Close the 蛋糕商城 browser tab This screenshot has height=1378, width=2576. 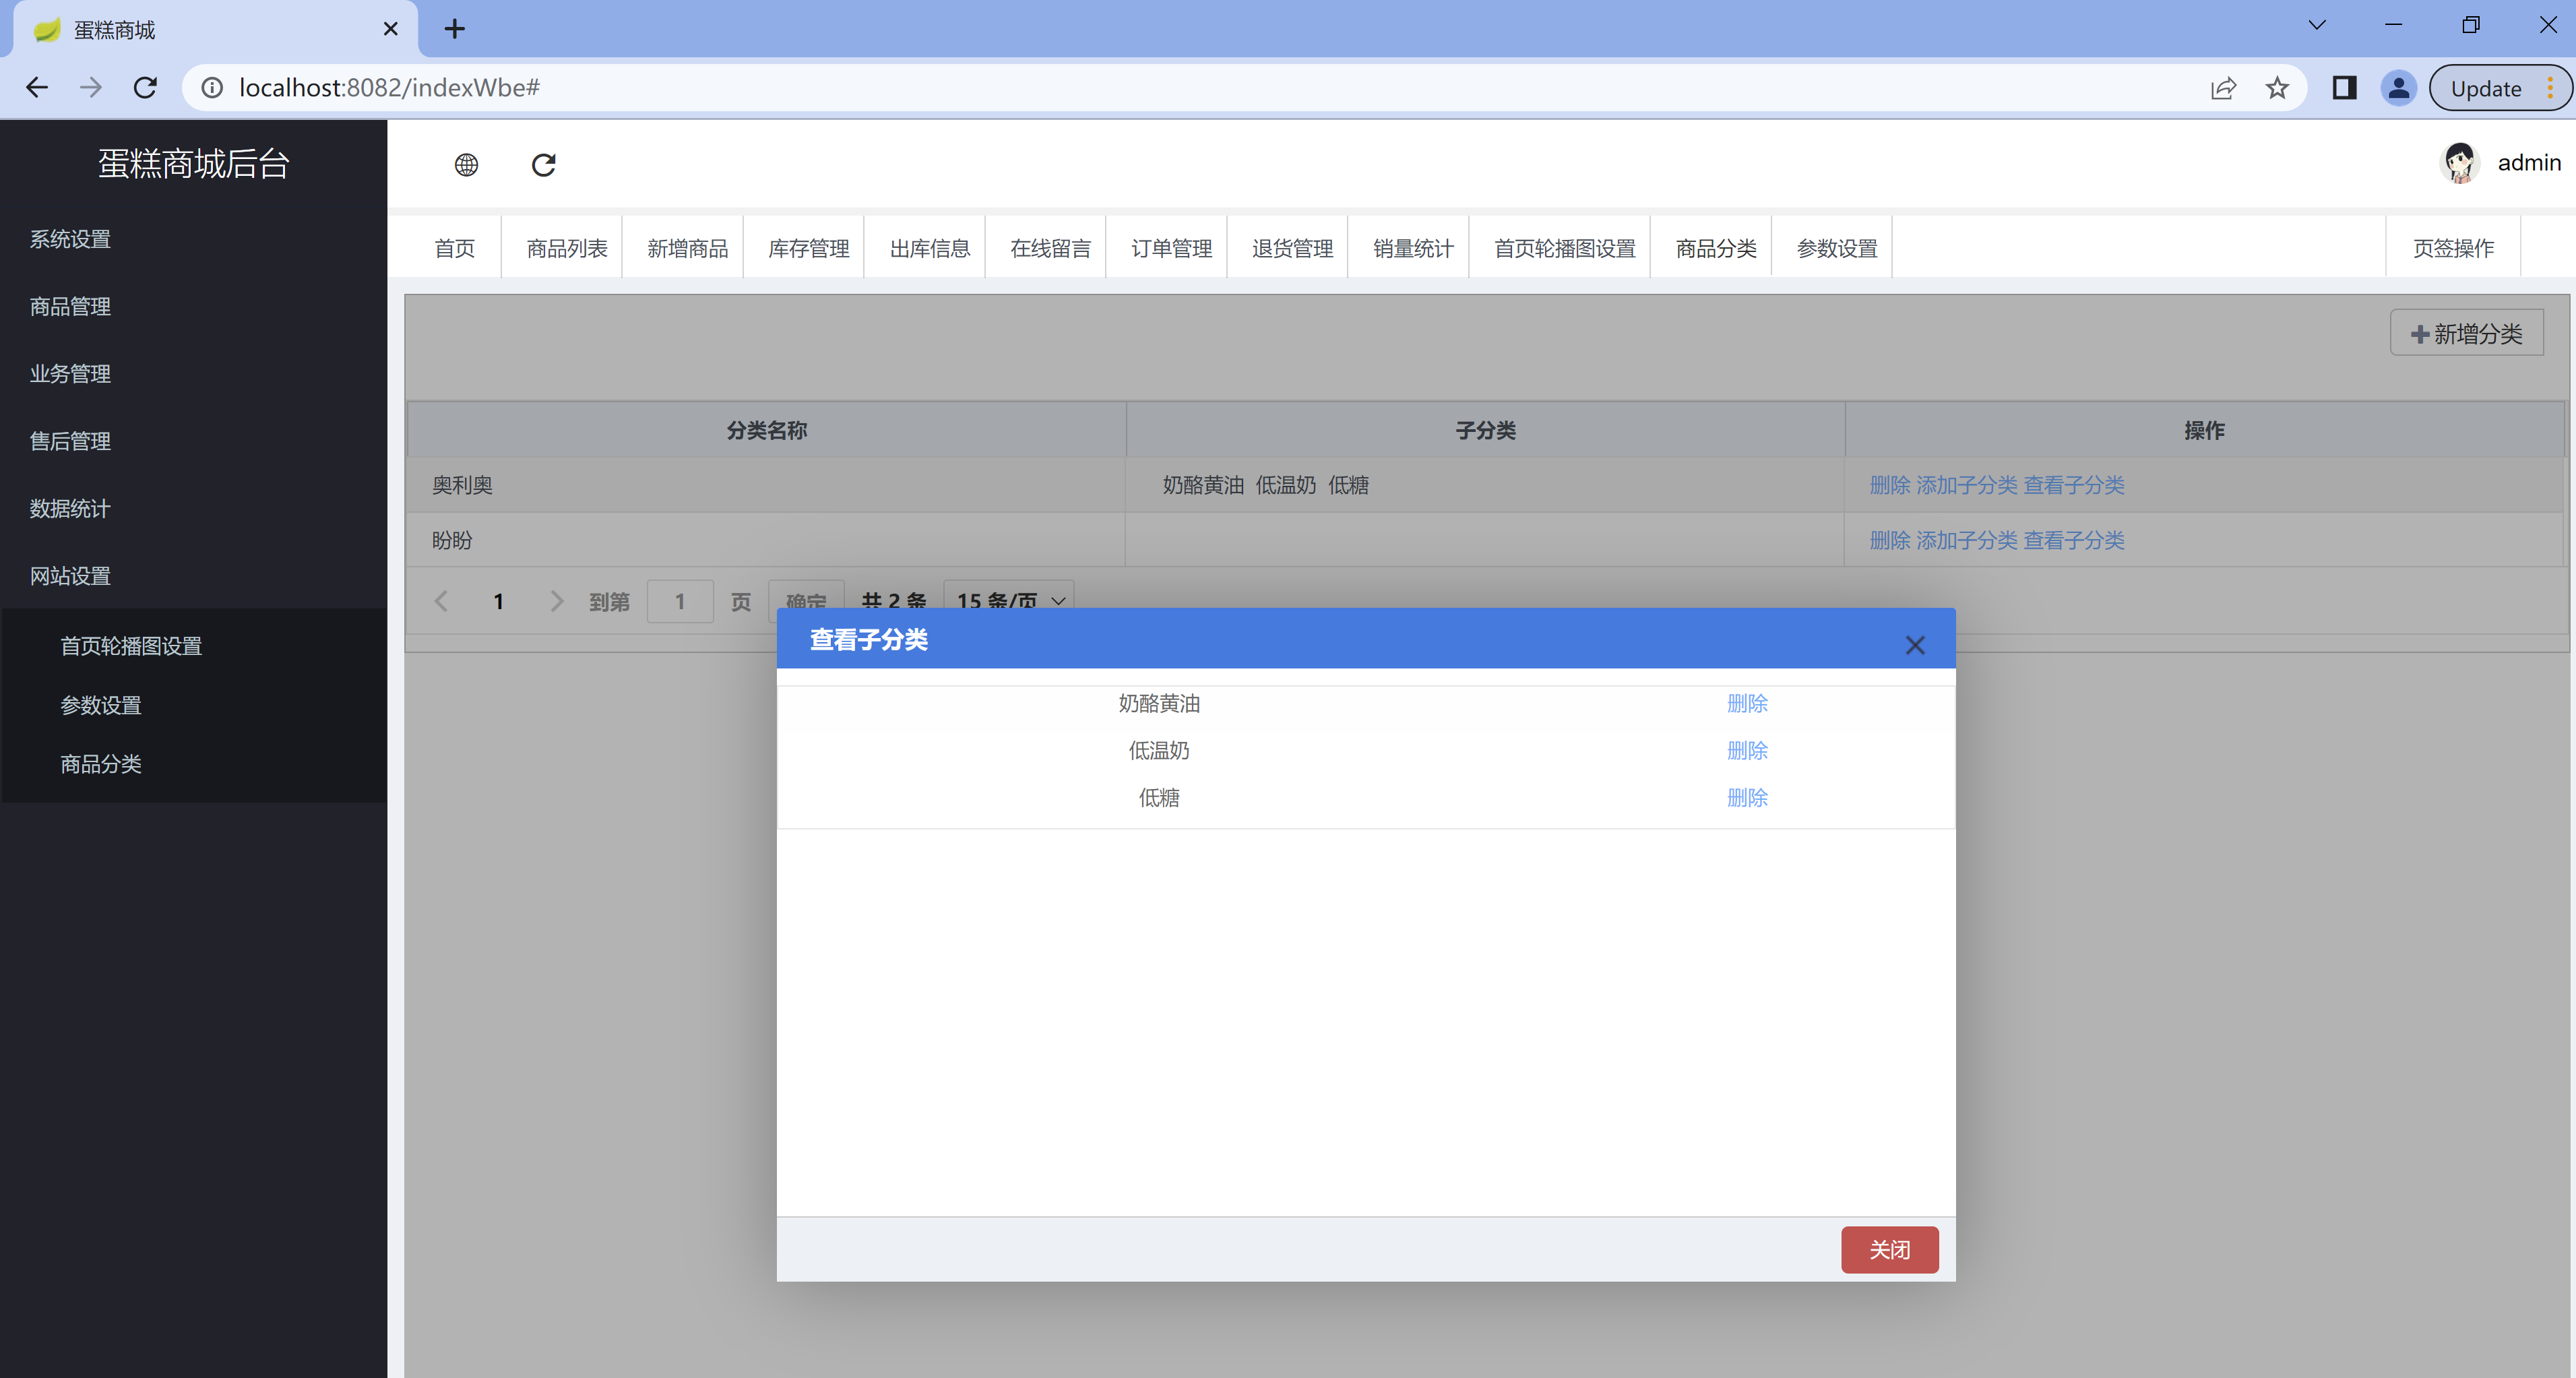[x=391, y=29]
